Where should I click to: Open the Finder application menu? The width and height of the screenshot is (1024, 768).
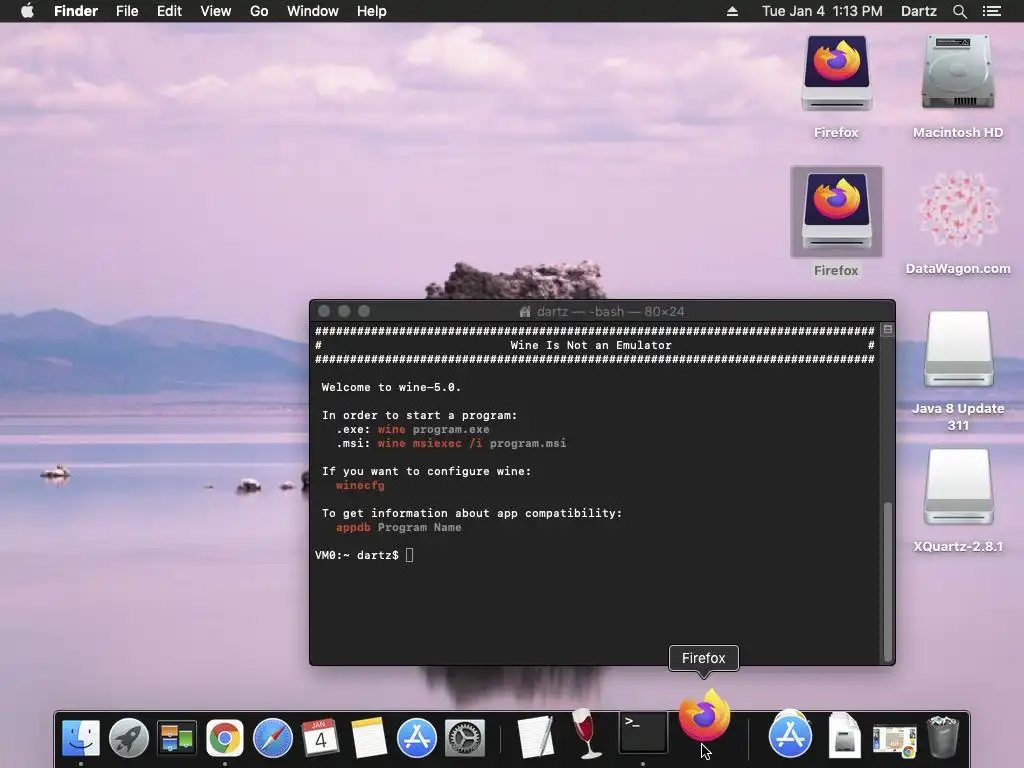(76, 11)
